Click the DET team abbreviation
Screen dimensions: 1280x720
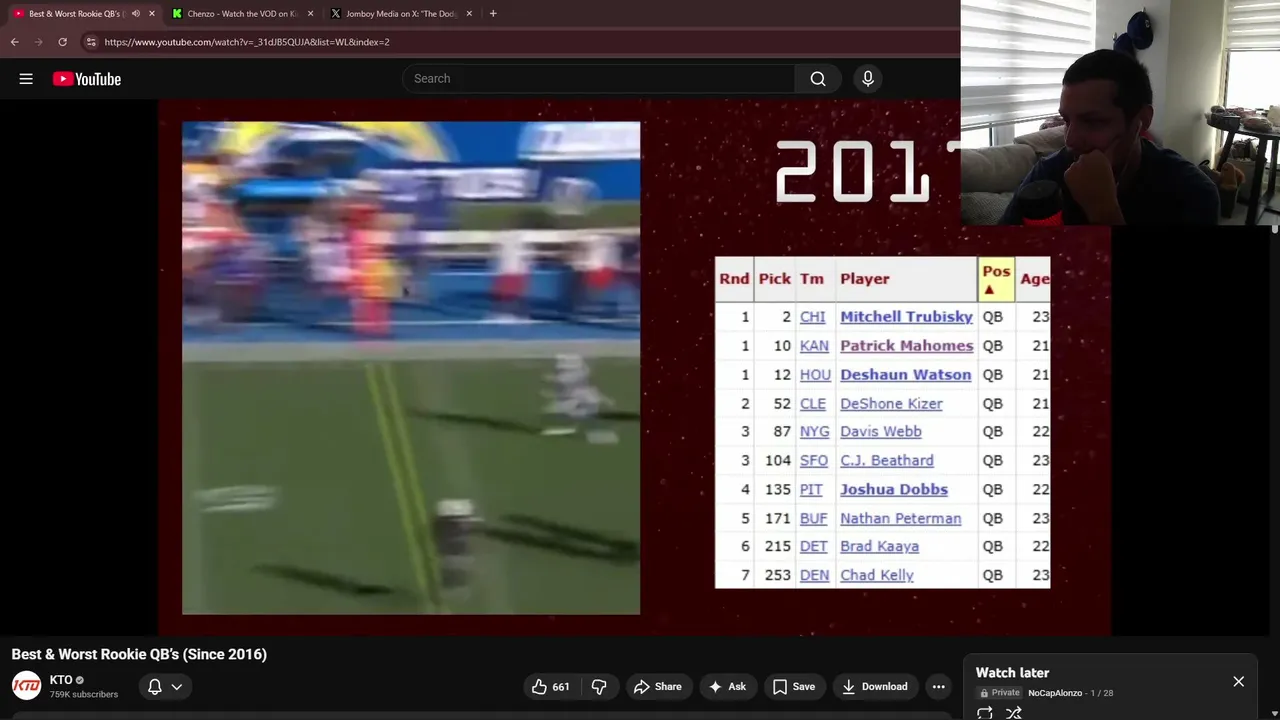click(813, 547)
